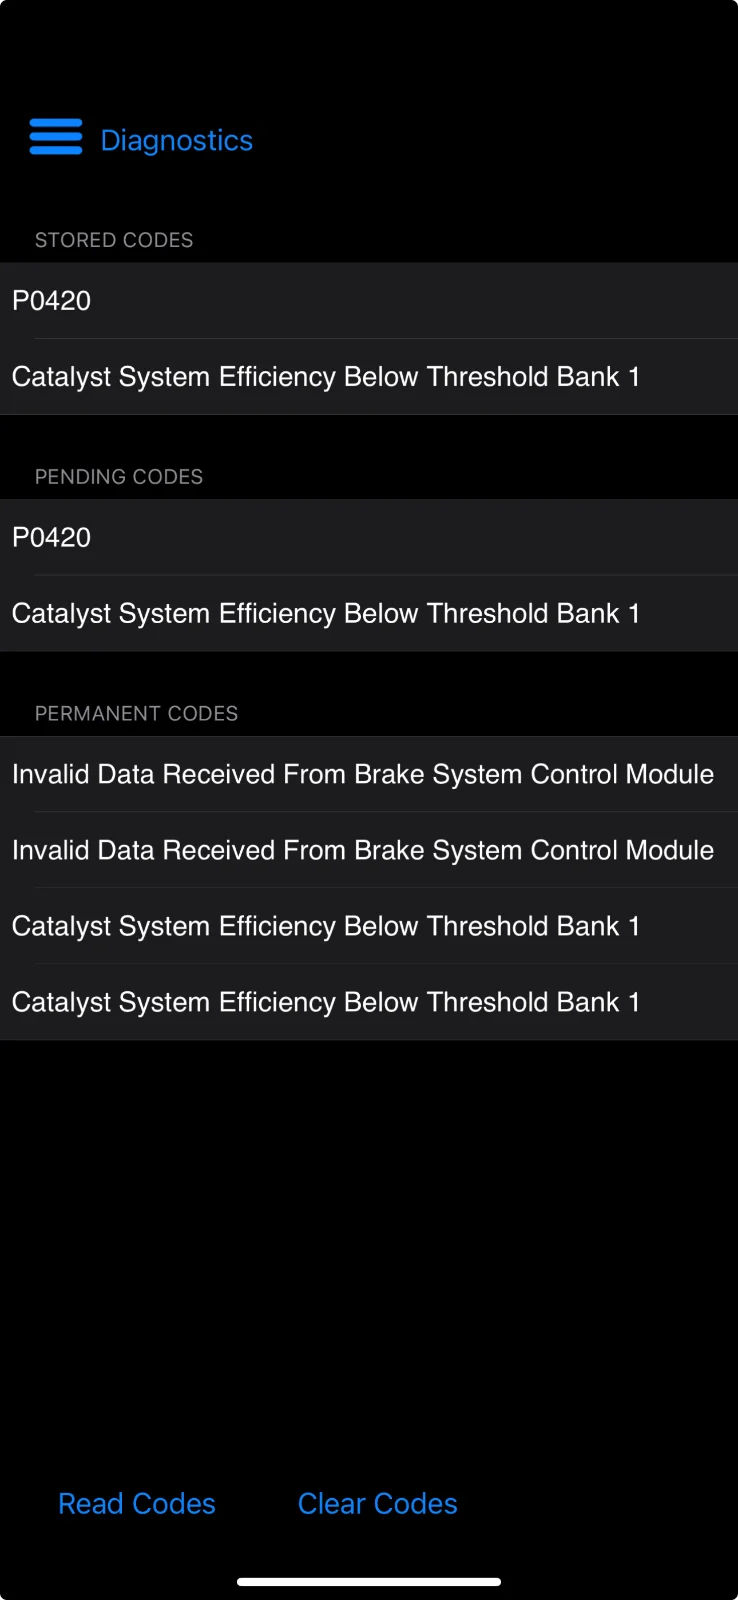Image resolution: width=738 pixels, height=1600 pixels.
Task: Tap the Diagnostics title in header
Action: (x=177, y=140)
